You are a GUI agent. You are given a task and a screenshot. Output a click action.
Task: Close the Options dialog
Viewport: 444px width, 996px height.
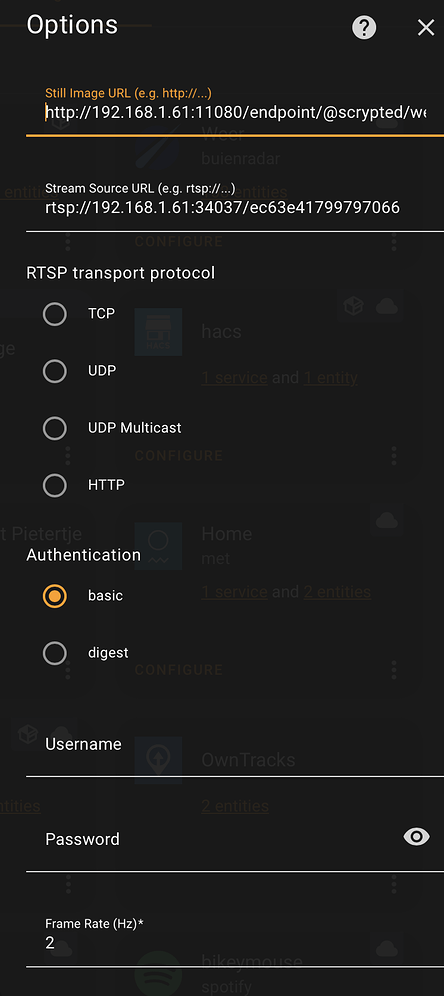(x=426, y=27)
